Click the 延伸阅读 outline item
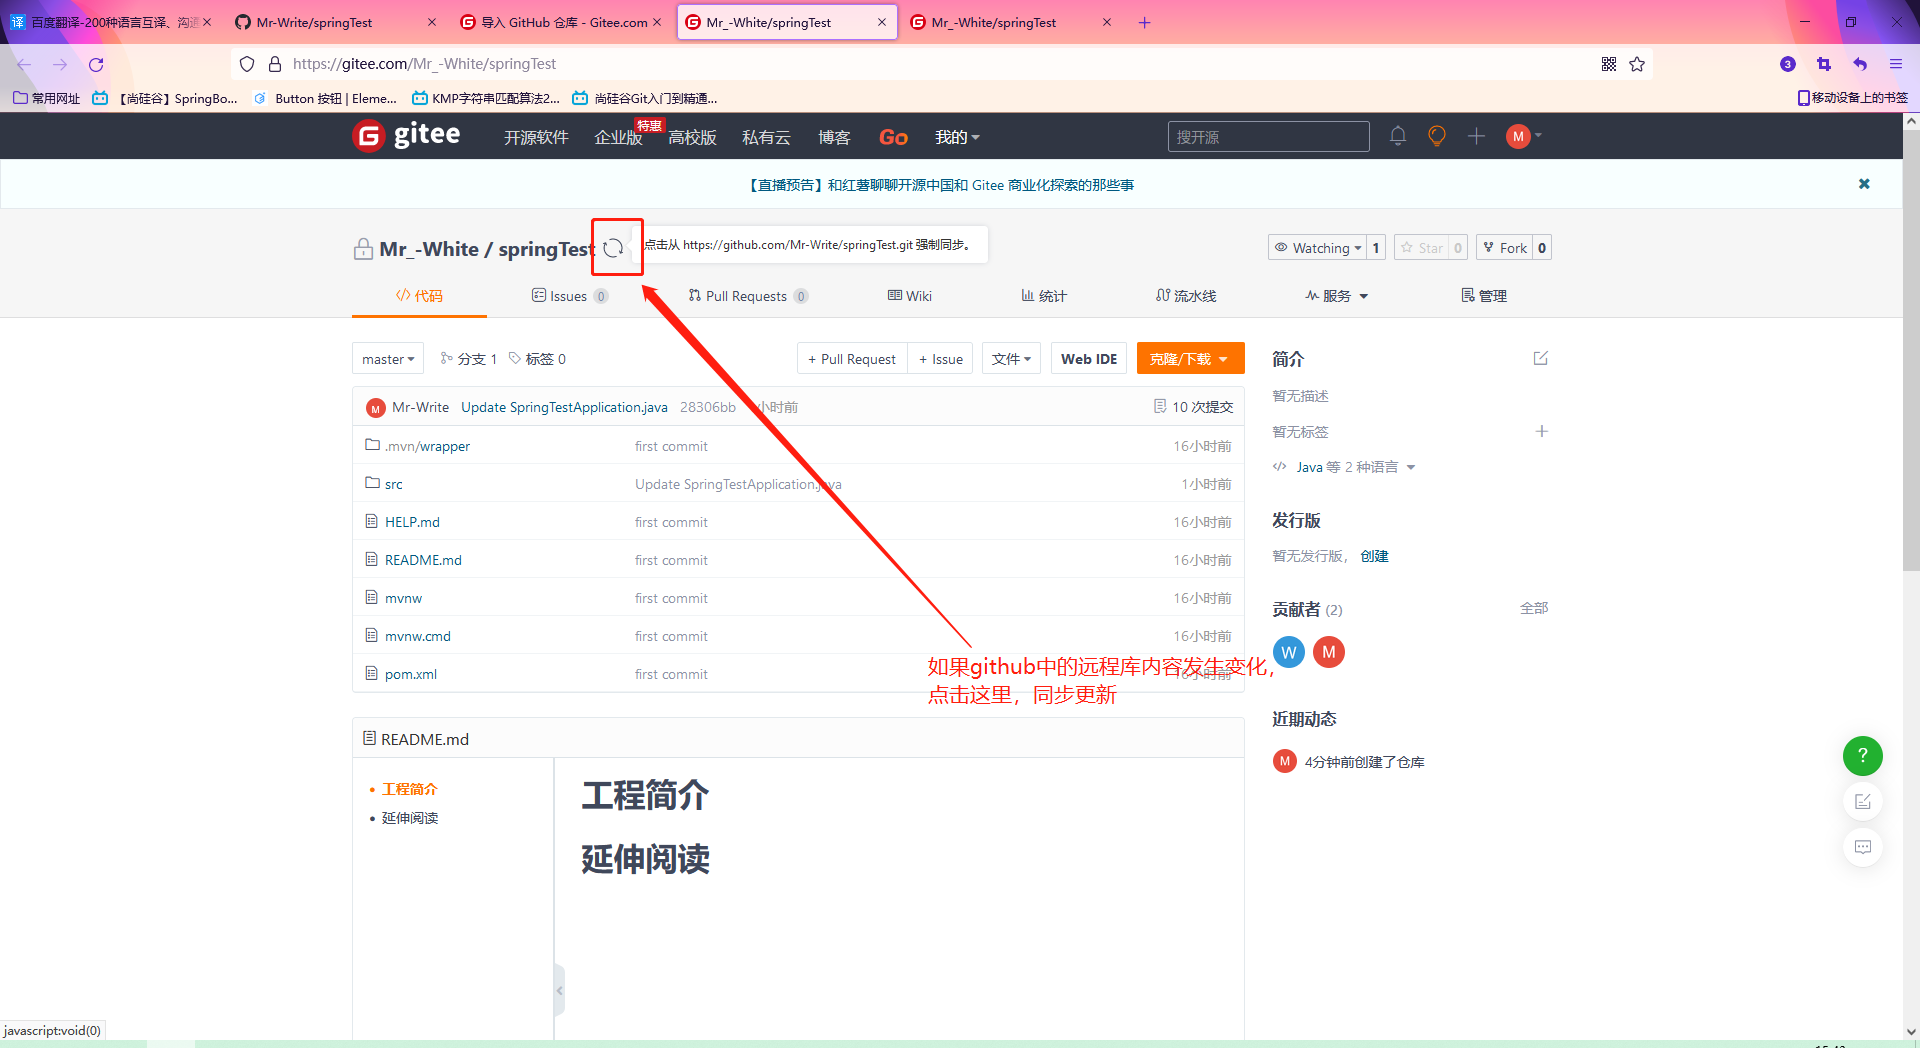 (410, 818)
